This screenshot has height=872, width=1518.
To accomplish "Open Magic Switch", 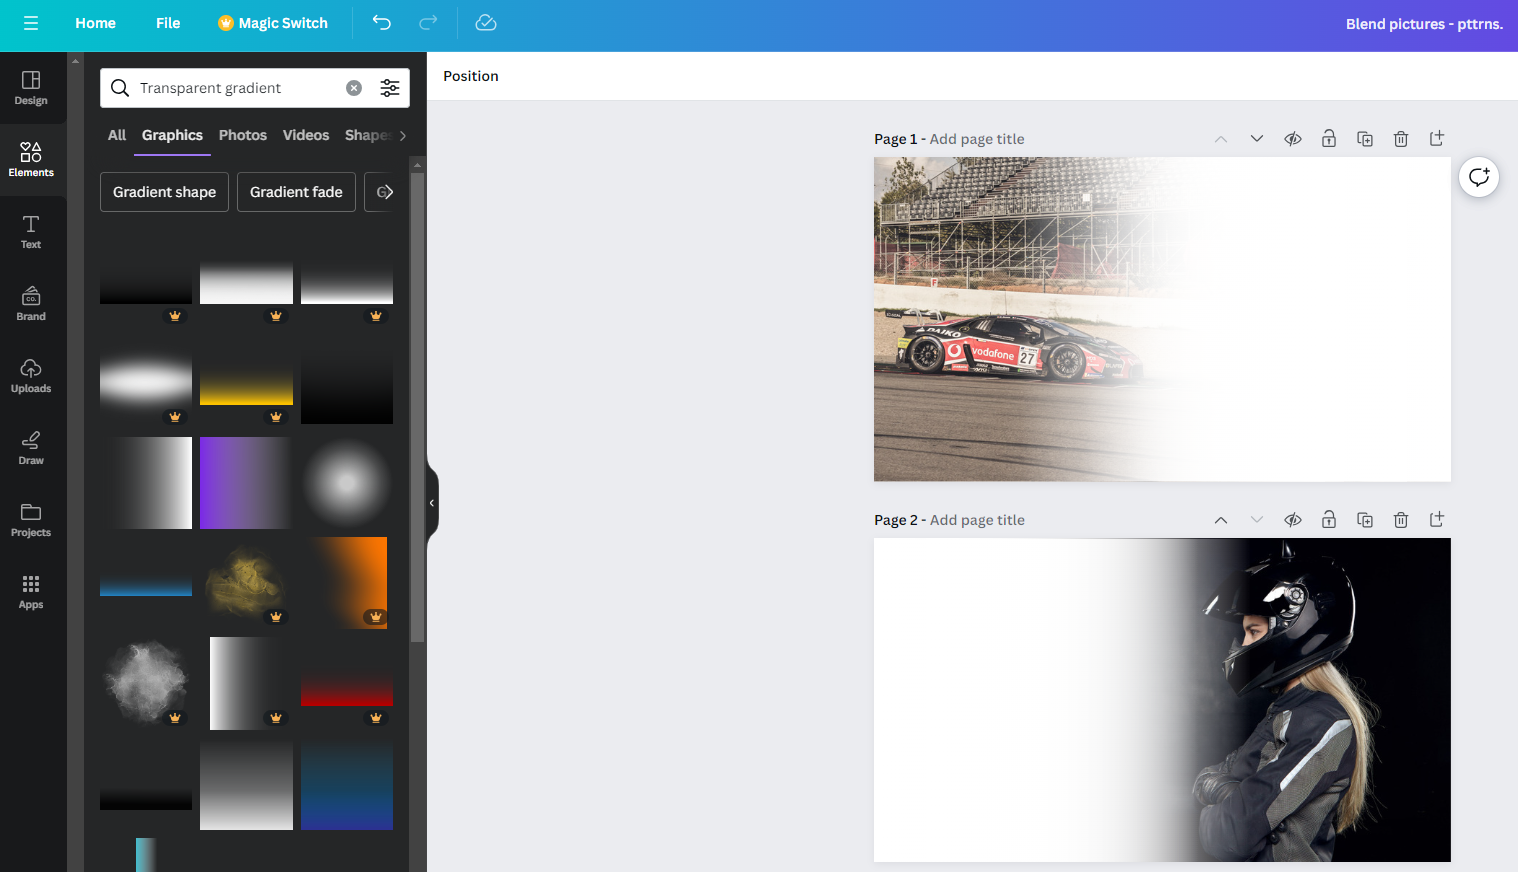I will point(273,23).
